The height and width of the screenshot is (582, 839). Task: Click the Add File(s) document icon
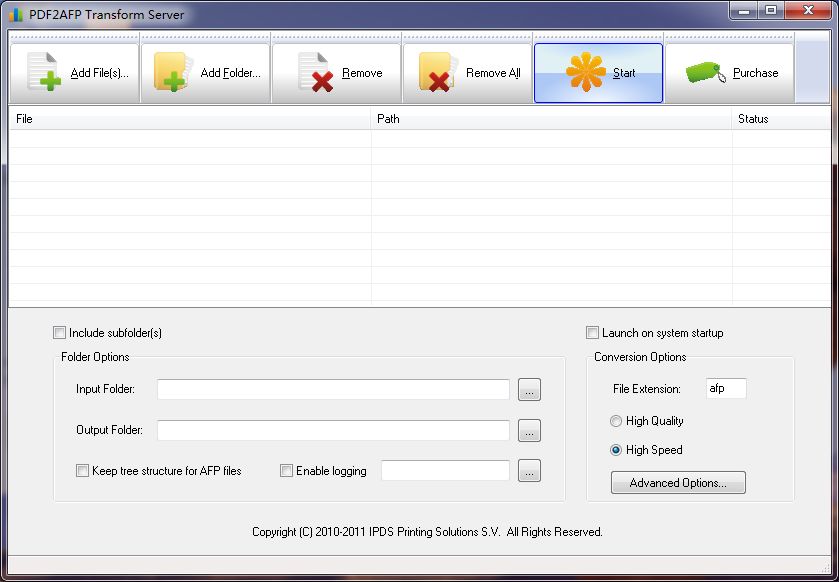tap(44, 72)
